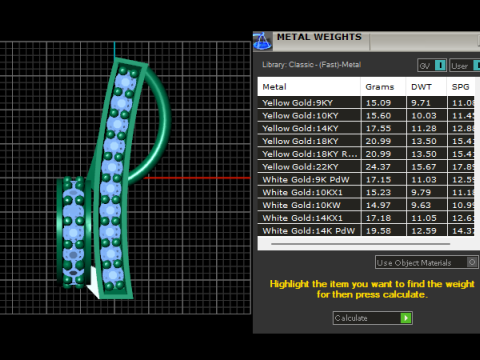This screenshot has width=480, height=360.
Task: Select the White Gold:9K PdW row
Action: click(x=366, y=180)
